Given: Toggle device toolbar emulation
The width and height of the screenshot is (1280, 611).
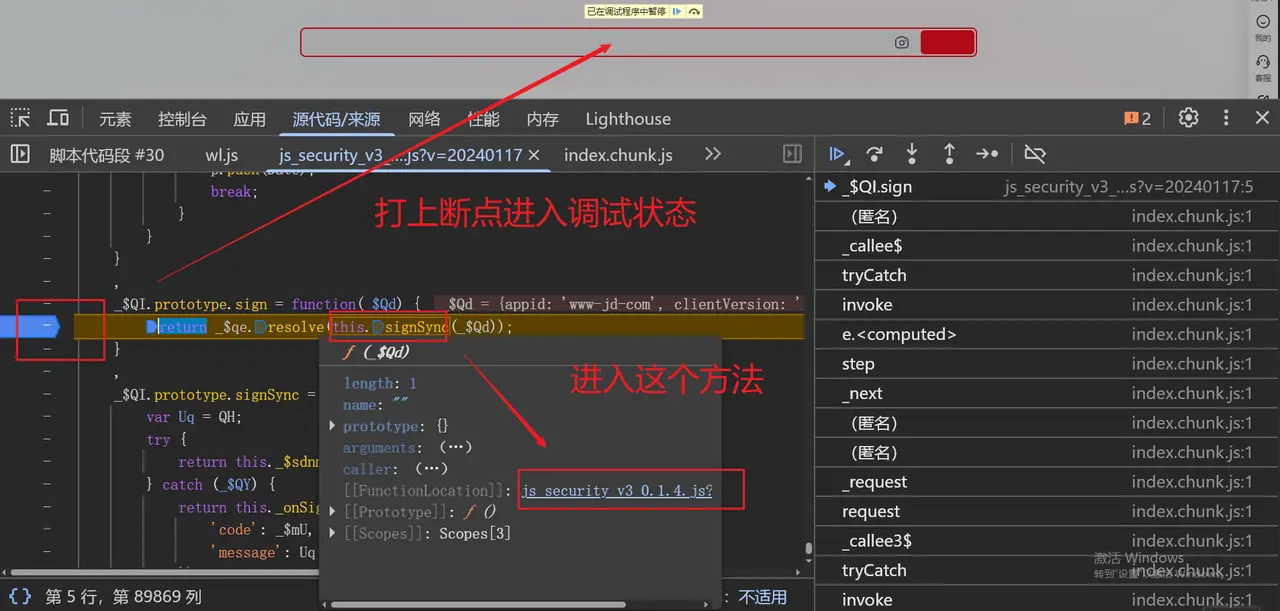Looking at the screenshot, I should click(58, 118).
